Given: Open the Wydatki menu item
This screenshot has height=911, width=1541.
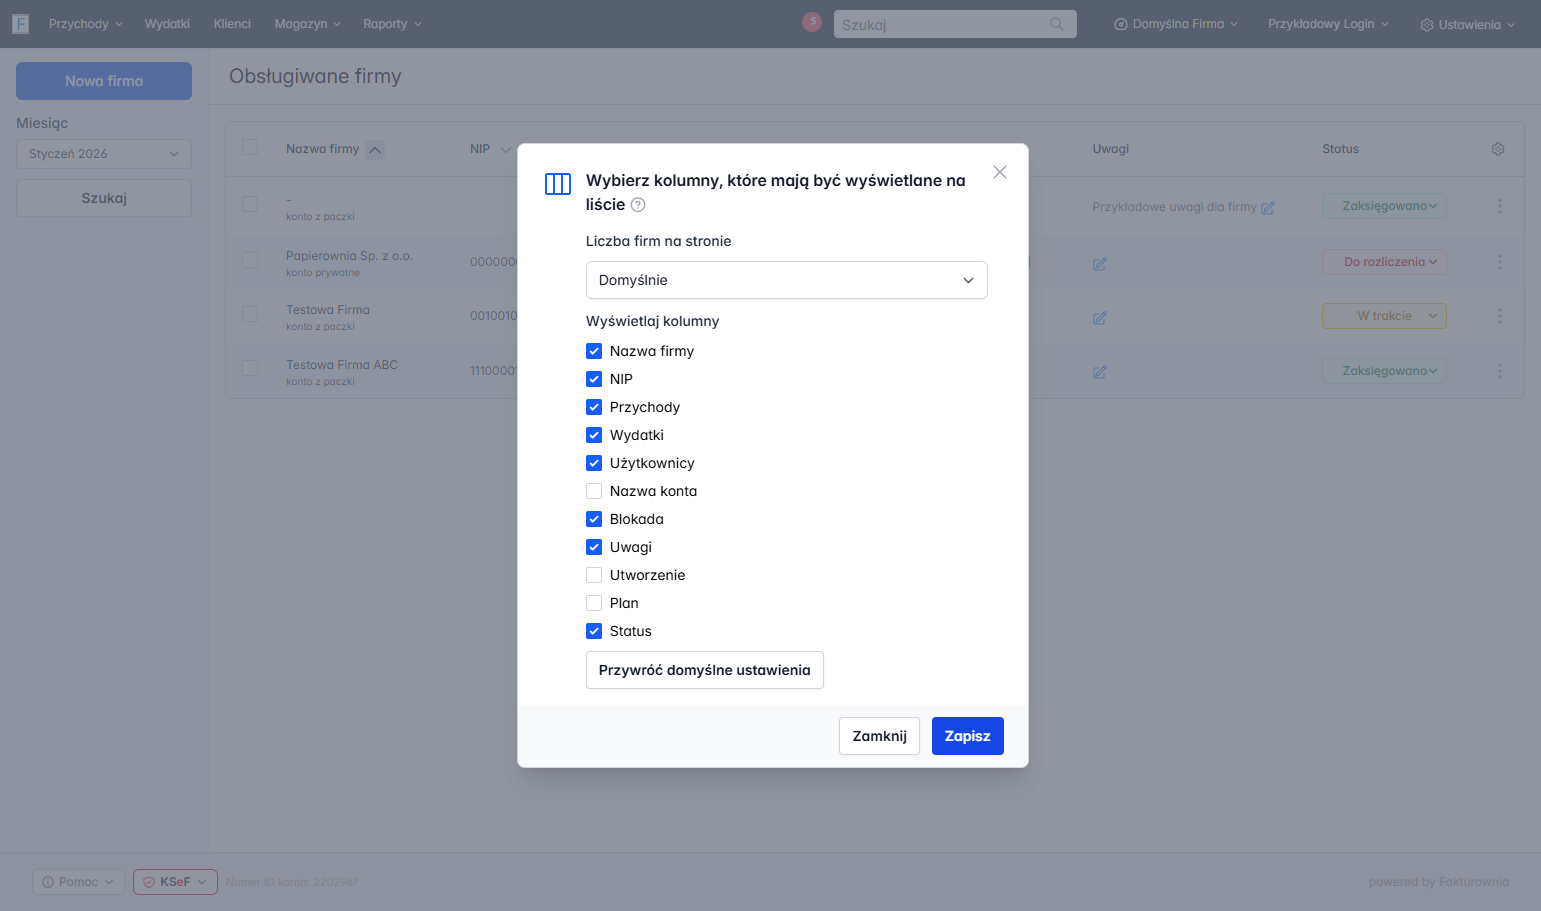Looking at the screenshot, I should tap(167, 24).
